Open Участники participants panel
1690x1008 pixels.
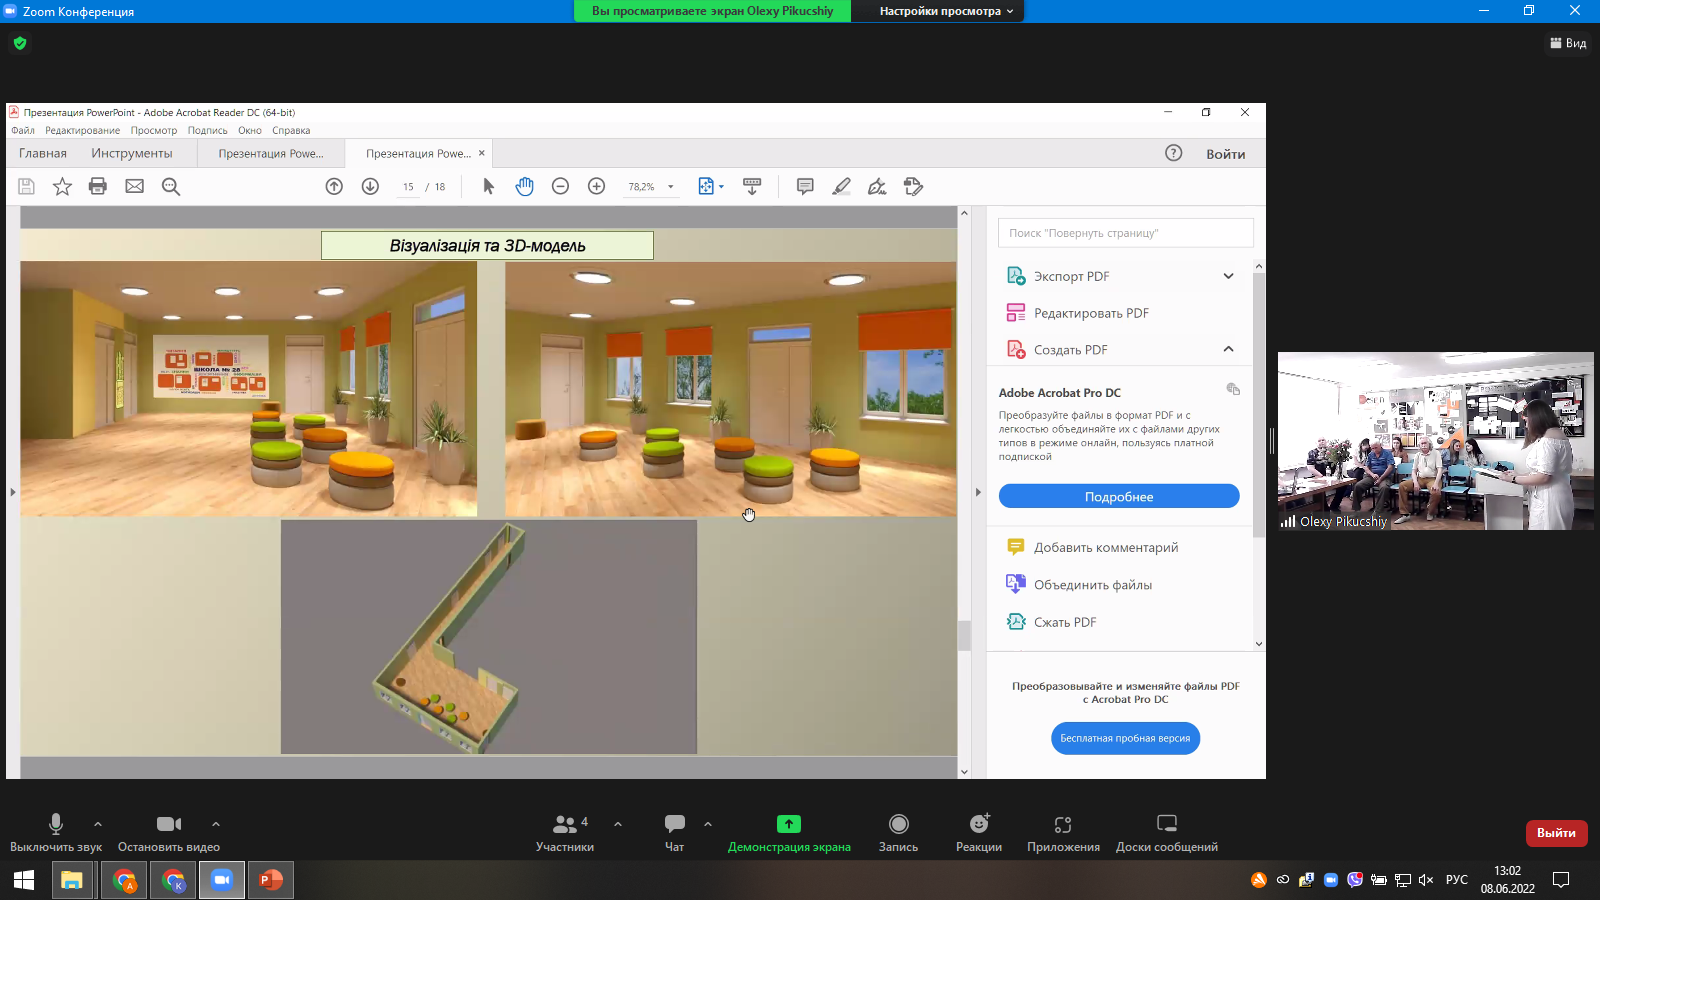coord(565,832)
